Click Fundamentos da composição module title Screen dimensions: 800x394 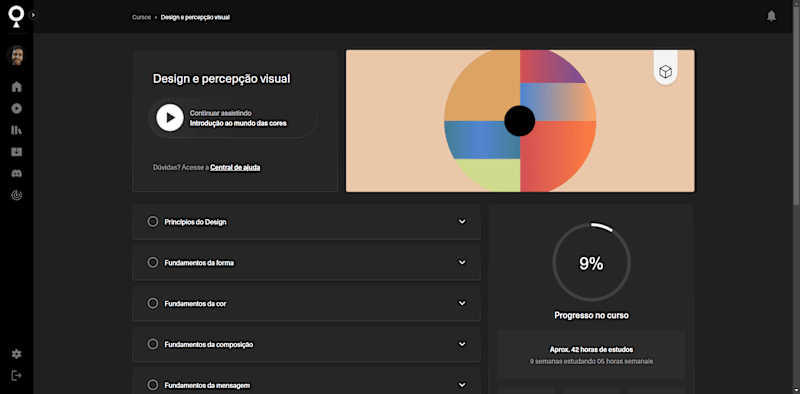coord(209,344)
